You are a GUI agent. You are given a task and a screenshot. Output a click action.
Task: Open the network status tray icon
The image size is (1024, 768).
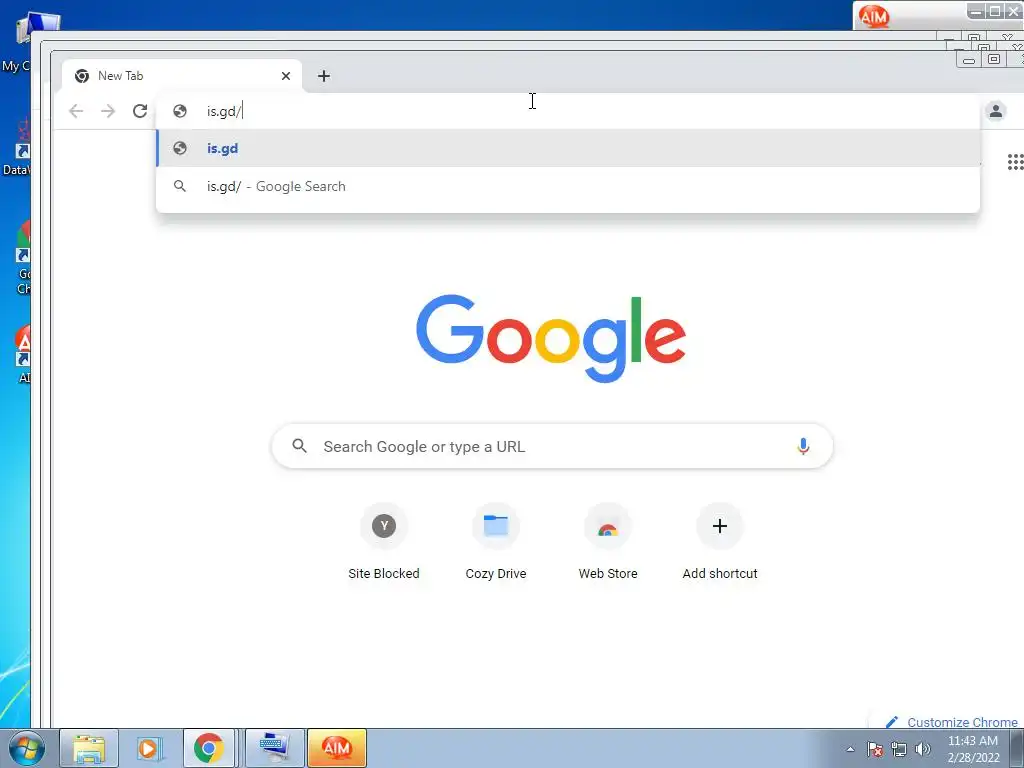point(899,749)
